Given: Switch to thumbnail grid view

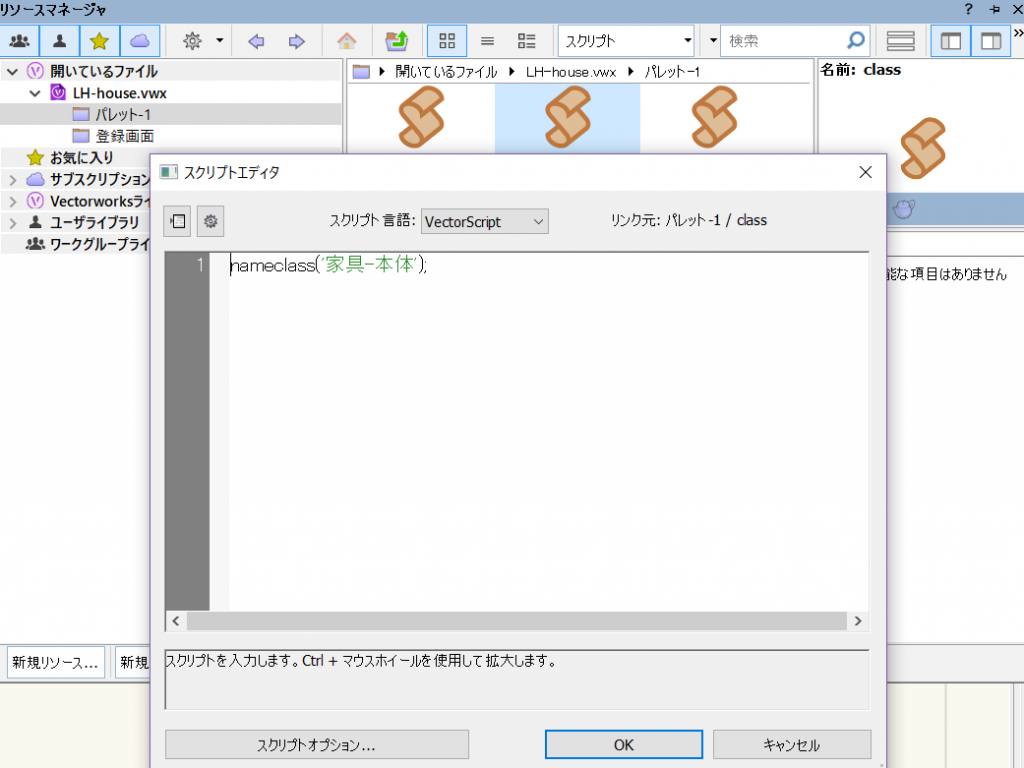Looking at the screenshot, I should (447, 41).
